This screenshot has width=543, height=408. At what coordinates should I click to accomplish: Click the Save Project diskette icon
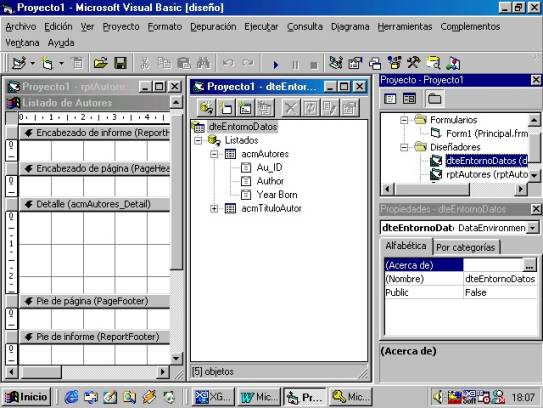click(x=120, y=63)
